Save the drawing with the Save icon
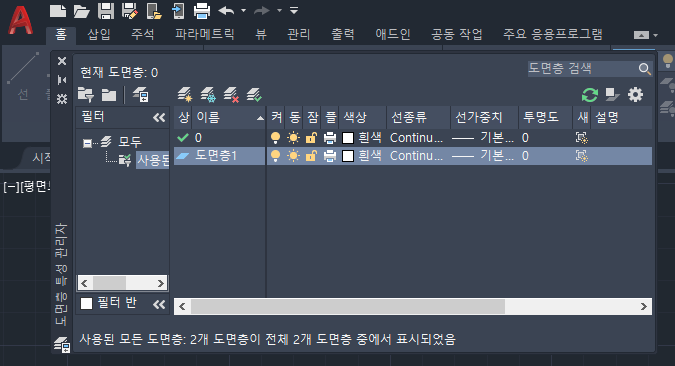This screenshot has height=366, width=675. tap(105, 11)
